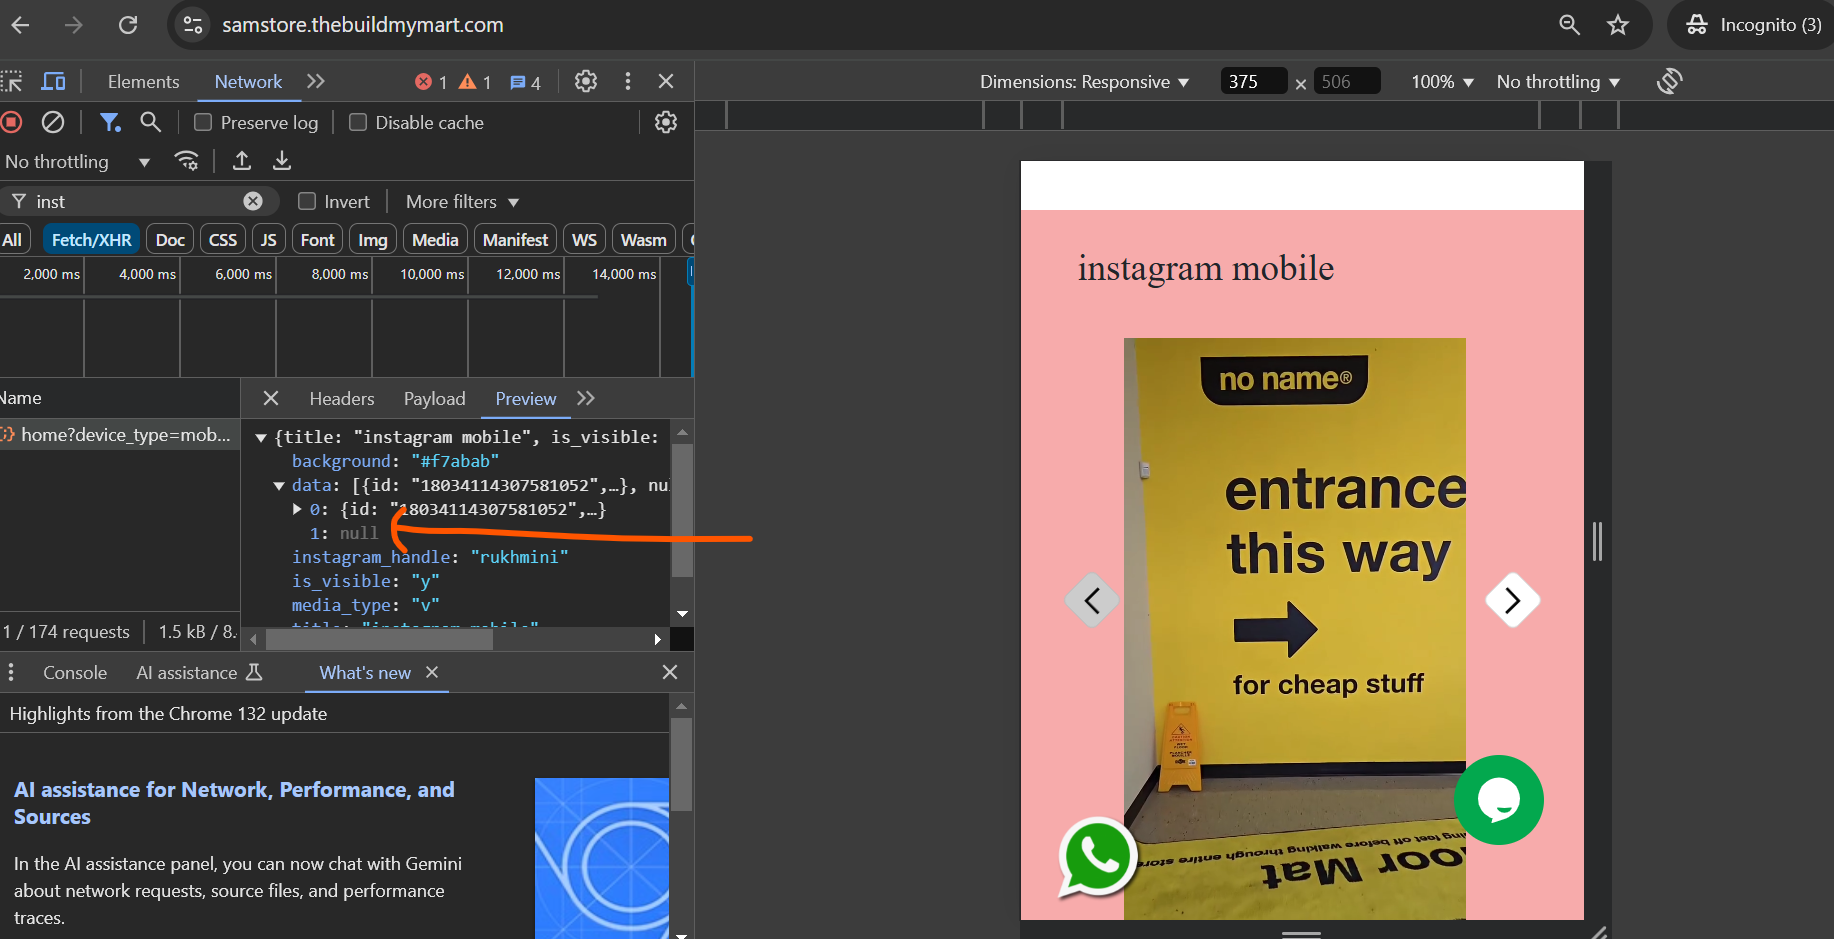Filter requests by CSS type
This screenshot has height=939, width=1834.
pyautogui.click(x=223, y=240)
